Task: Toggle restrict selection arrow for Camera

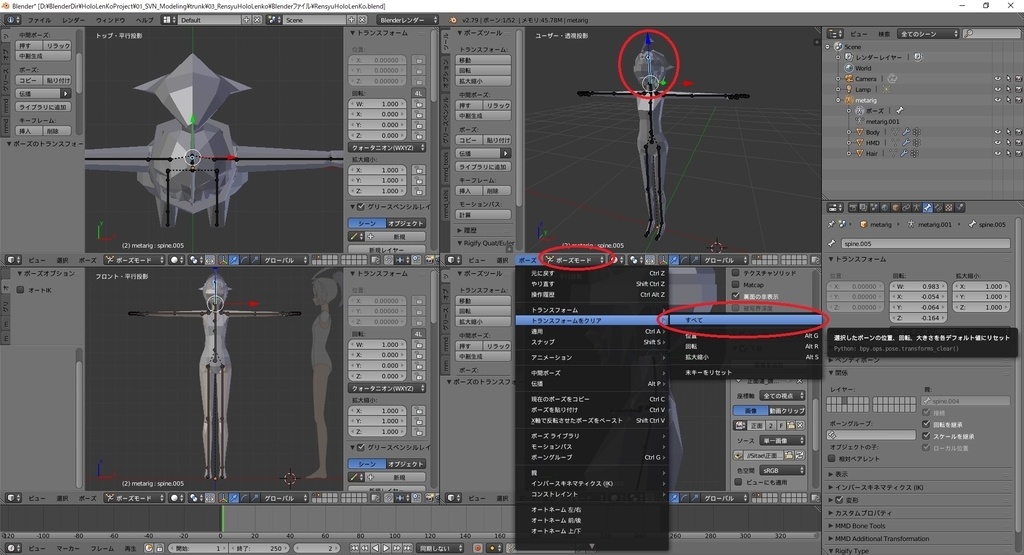Action: click(x=1008, y=79)
